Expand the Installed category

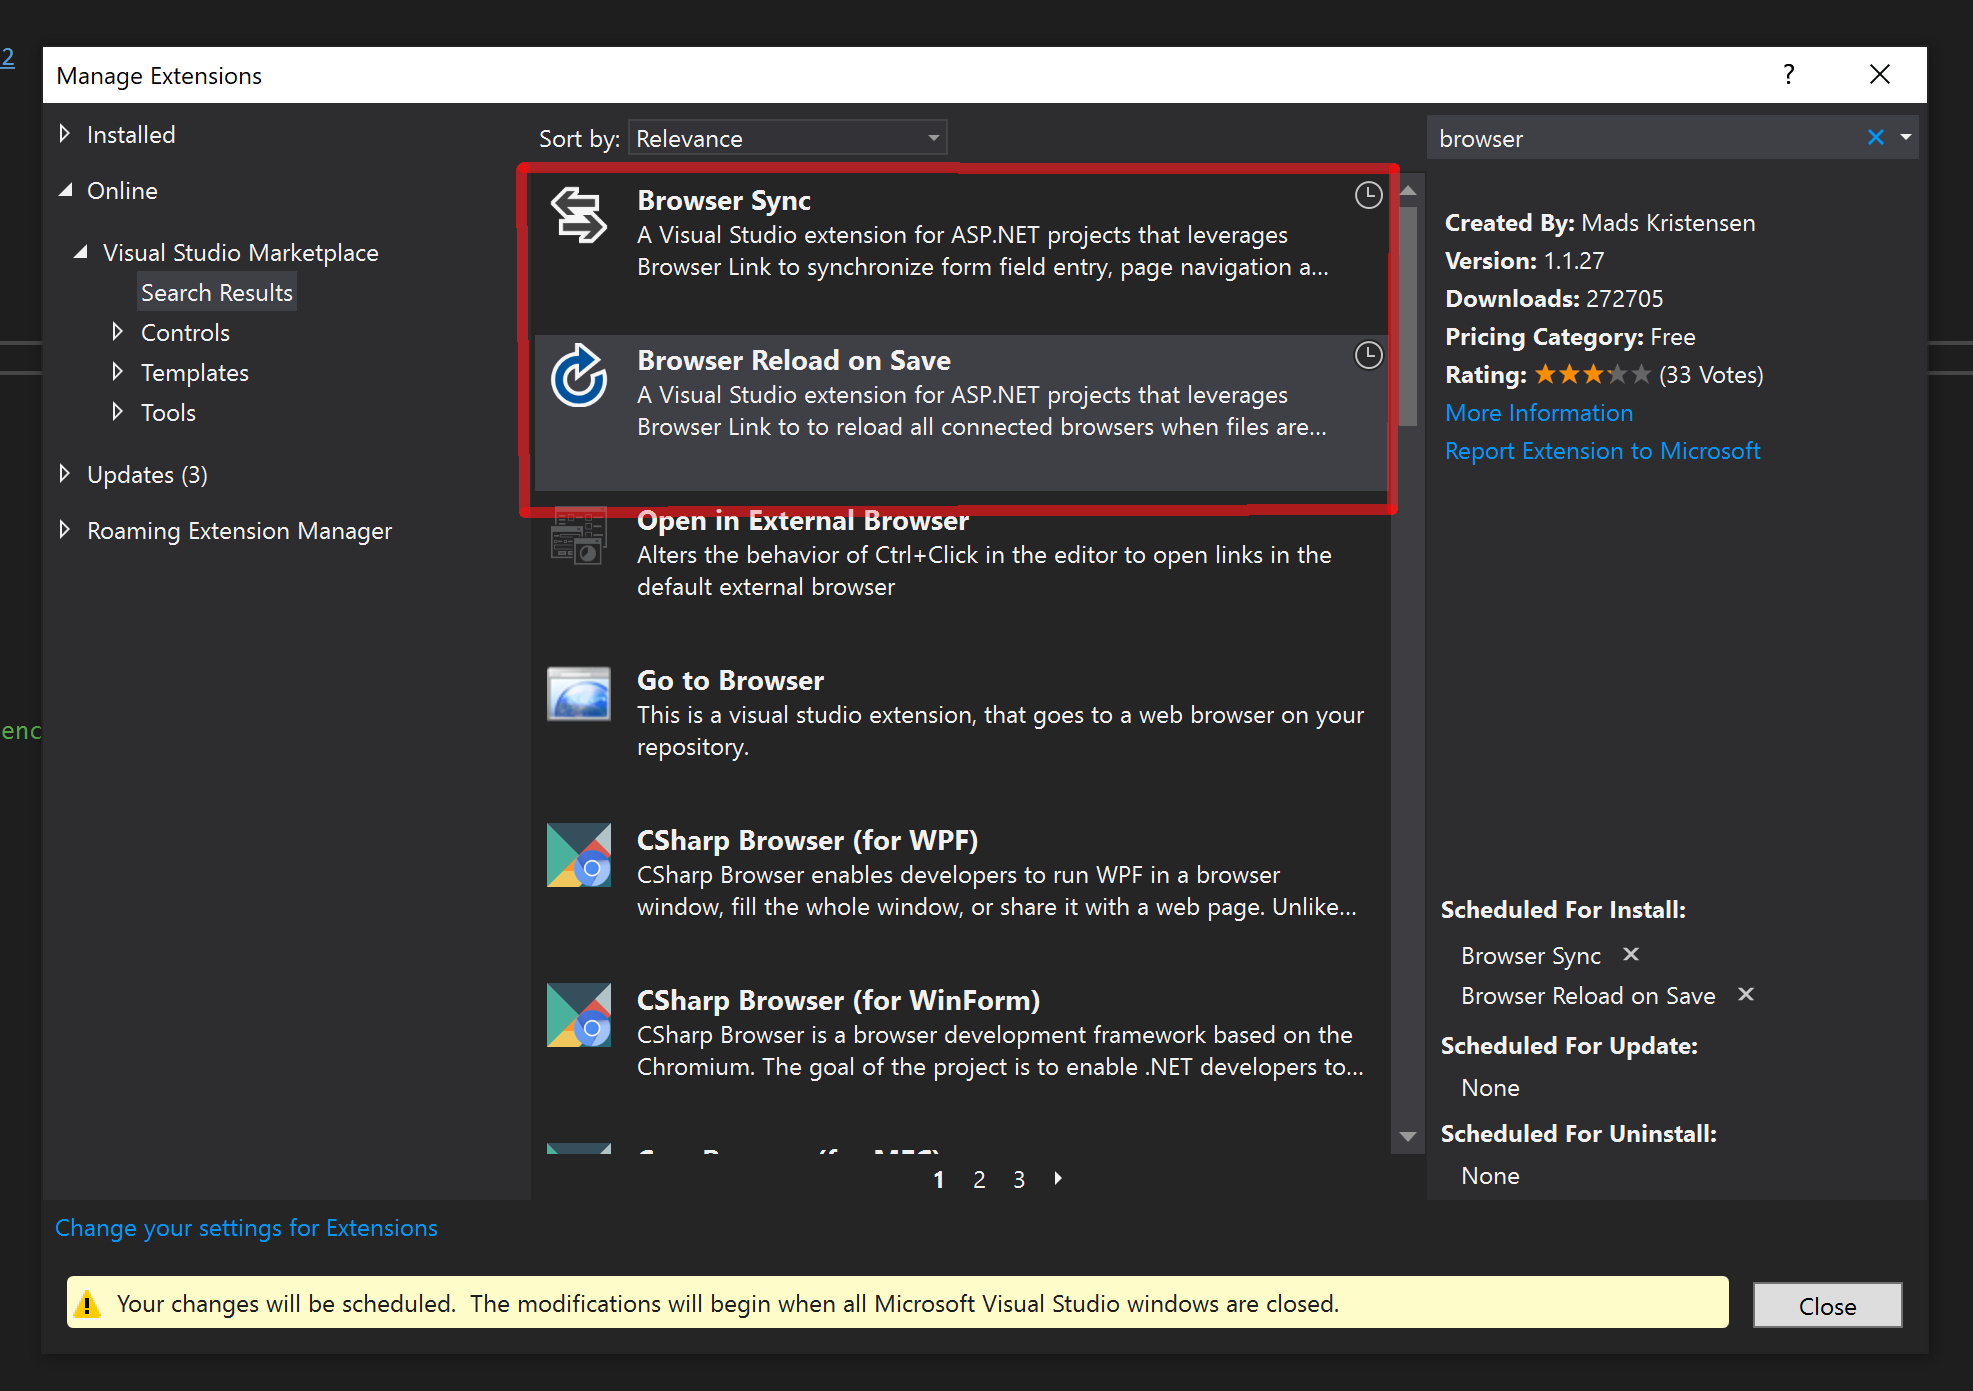[65, 134]
